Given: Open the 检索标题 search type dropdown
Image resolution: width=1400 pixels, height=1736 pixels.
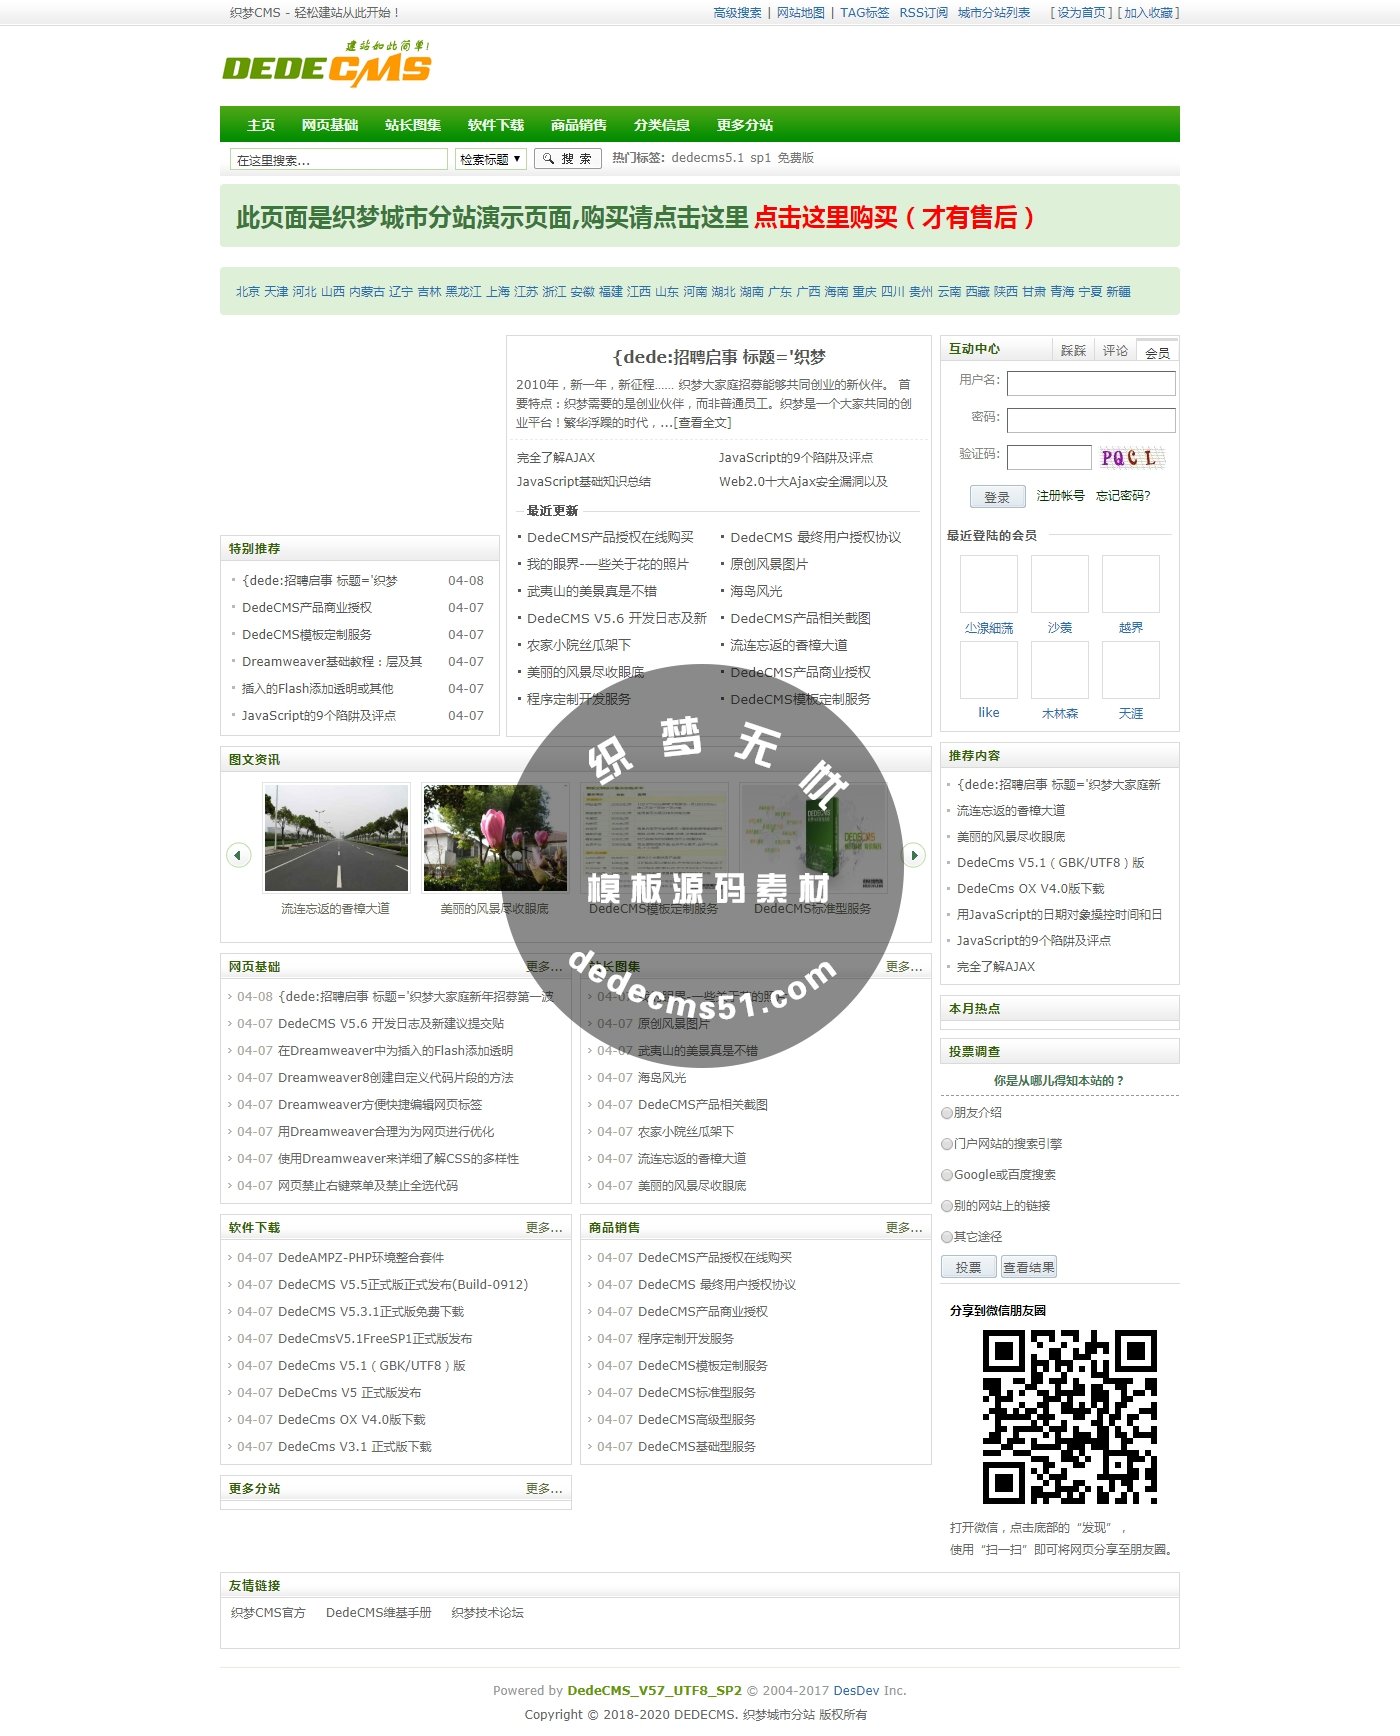Looking at the screenshot, I should pyautogui.click(x=490, y=159).
